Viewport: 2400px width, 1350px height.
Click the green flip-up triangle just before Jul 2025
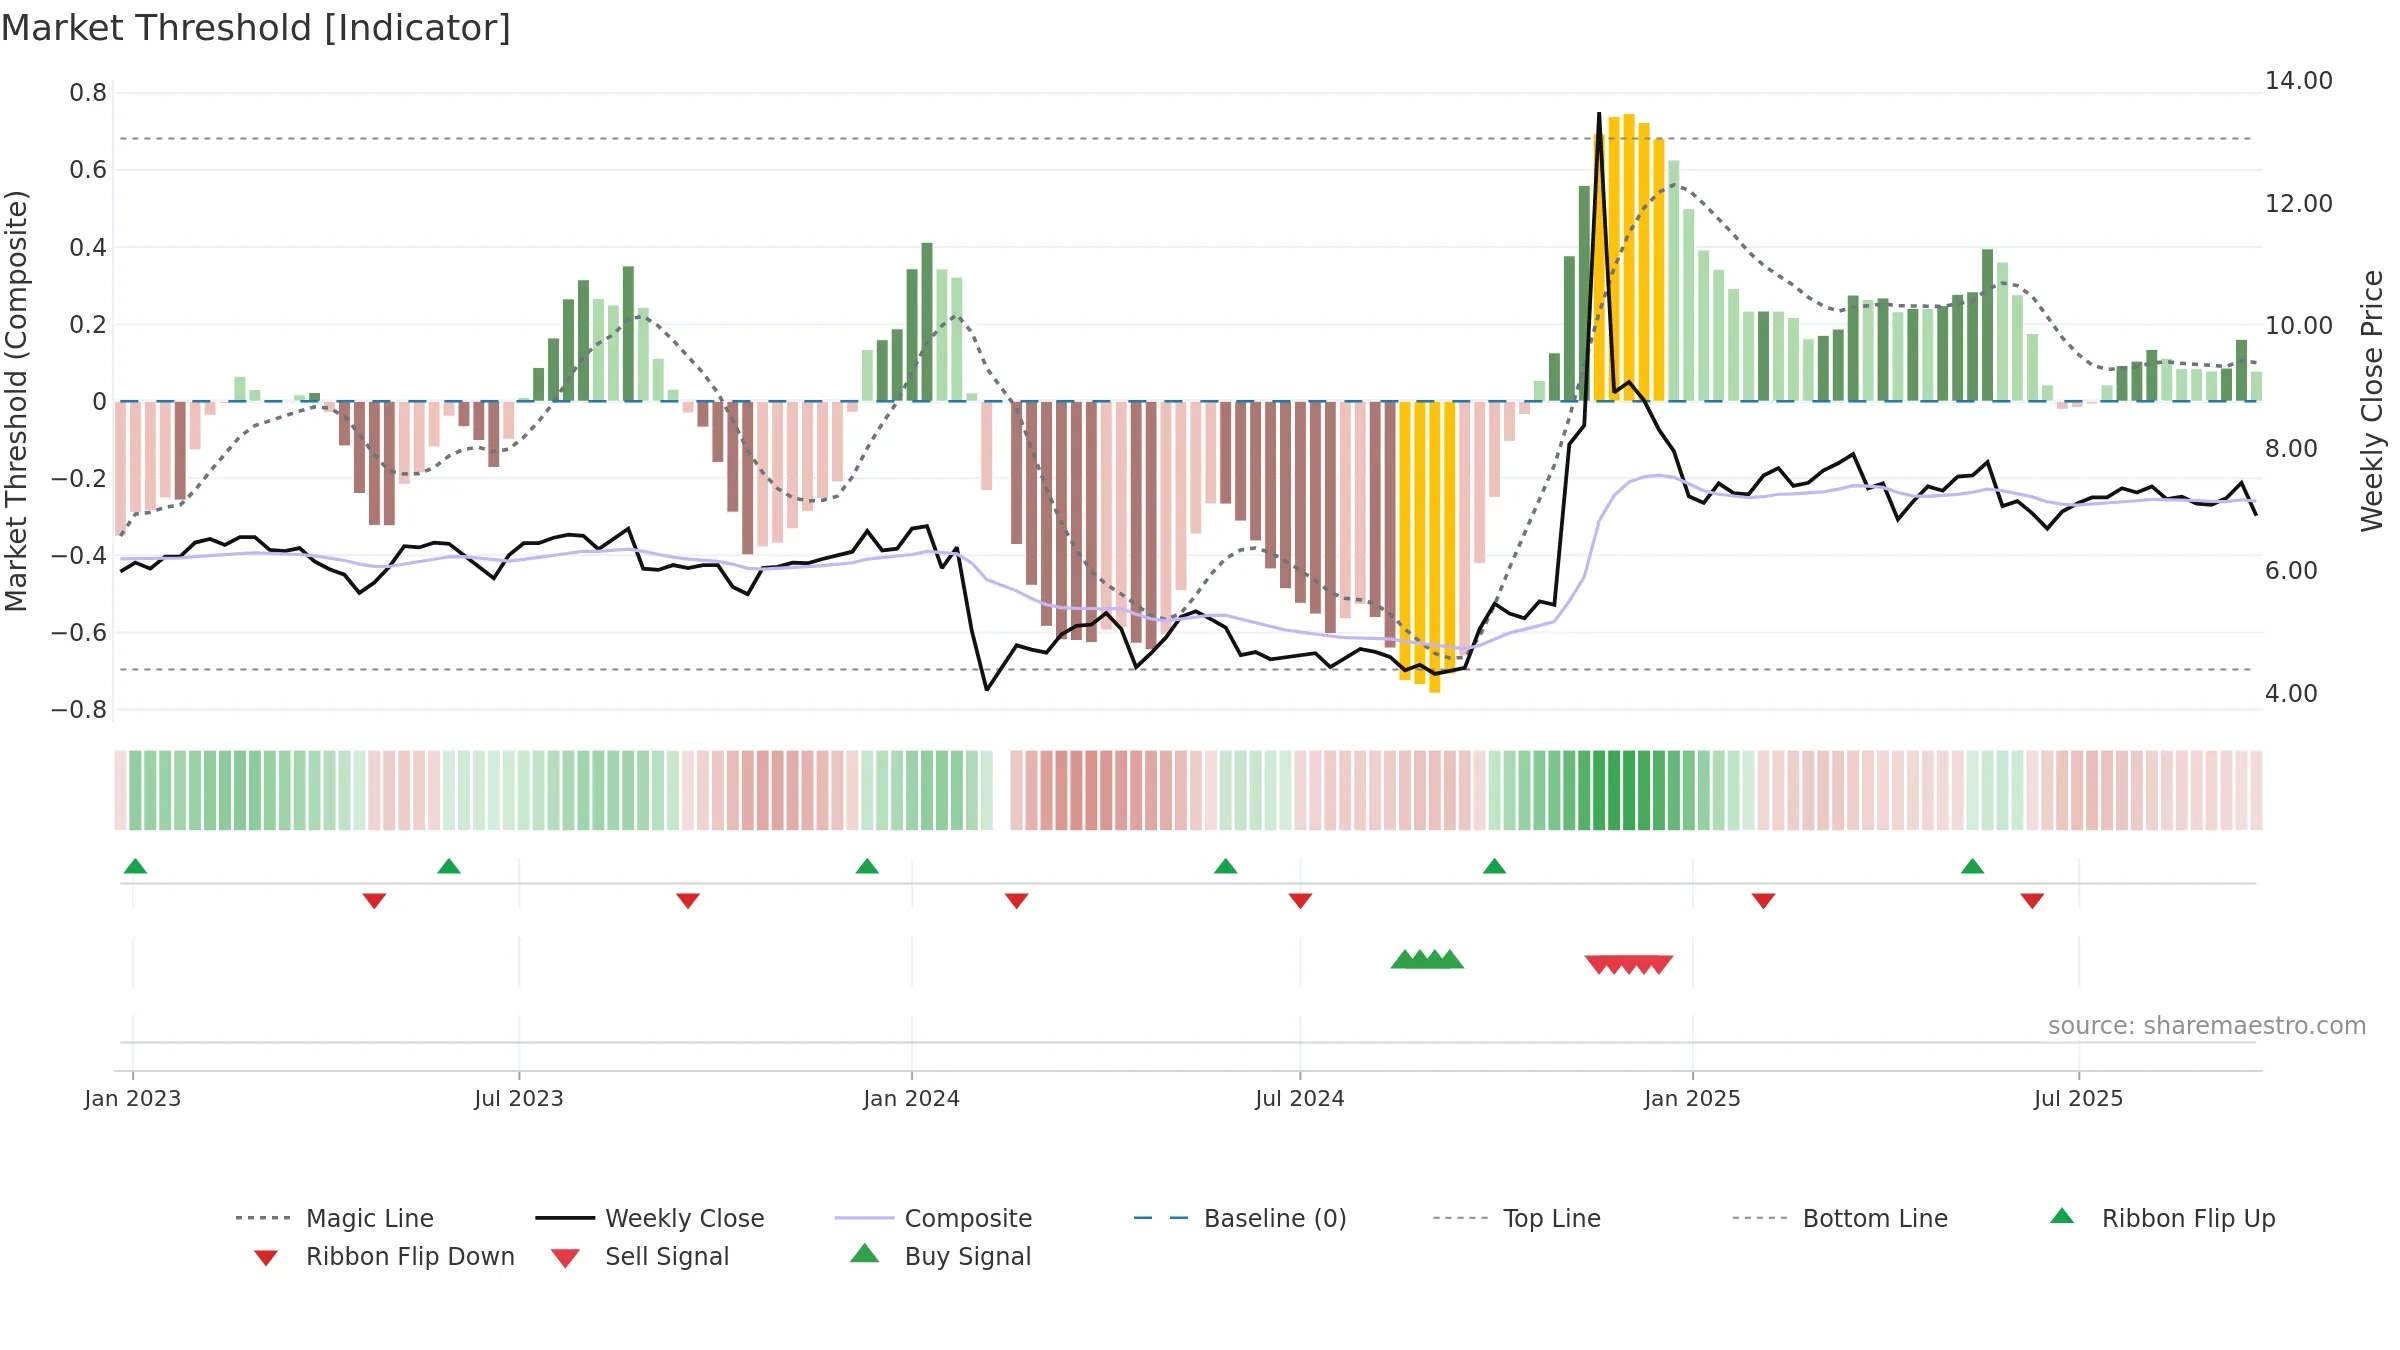pyautogui.click(x=1973, y=866)
